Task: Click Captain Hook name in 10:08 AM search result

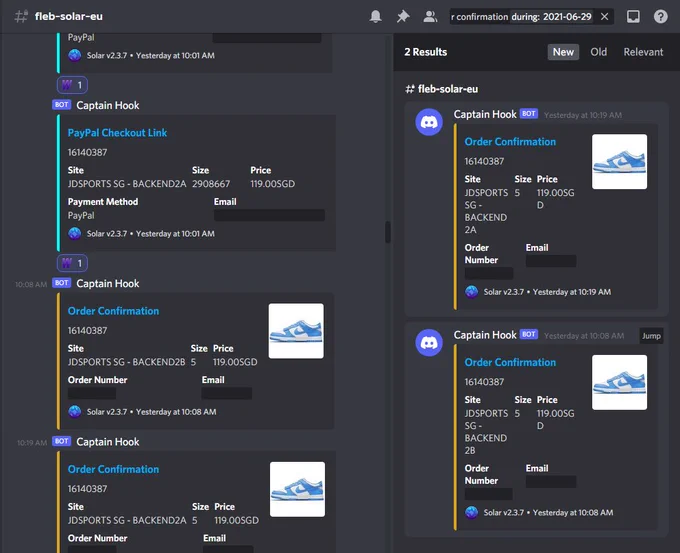Action: point(485,335)
